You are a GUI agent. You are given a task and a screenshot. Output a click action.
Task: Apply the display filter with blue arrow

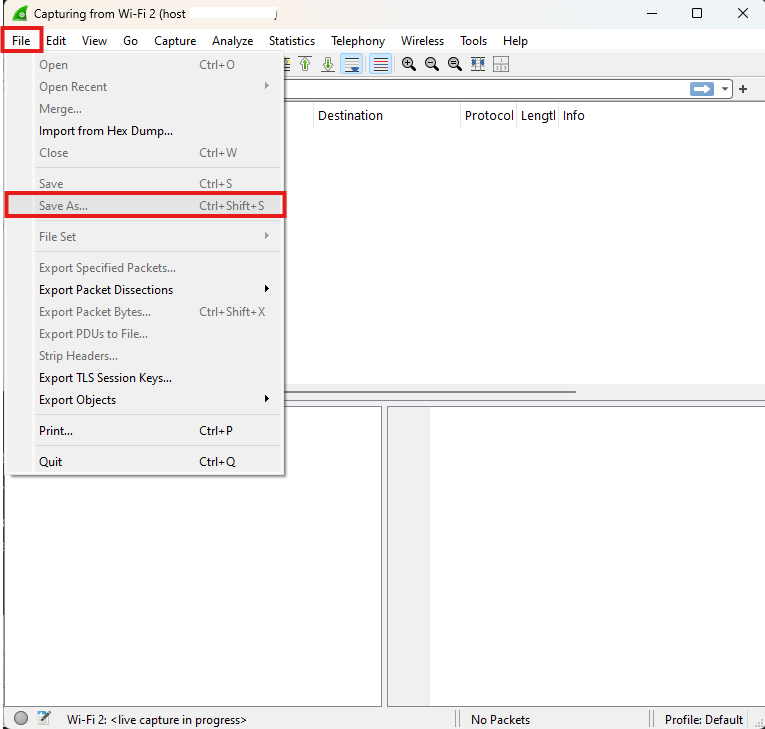click(702, 89)
